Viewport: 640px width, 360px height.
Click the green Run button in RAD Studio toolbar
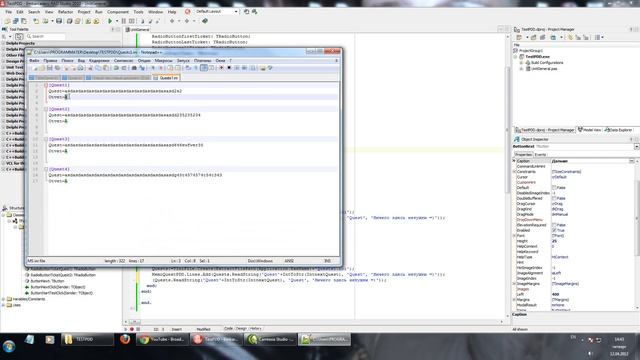click(x=110, y=21)
